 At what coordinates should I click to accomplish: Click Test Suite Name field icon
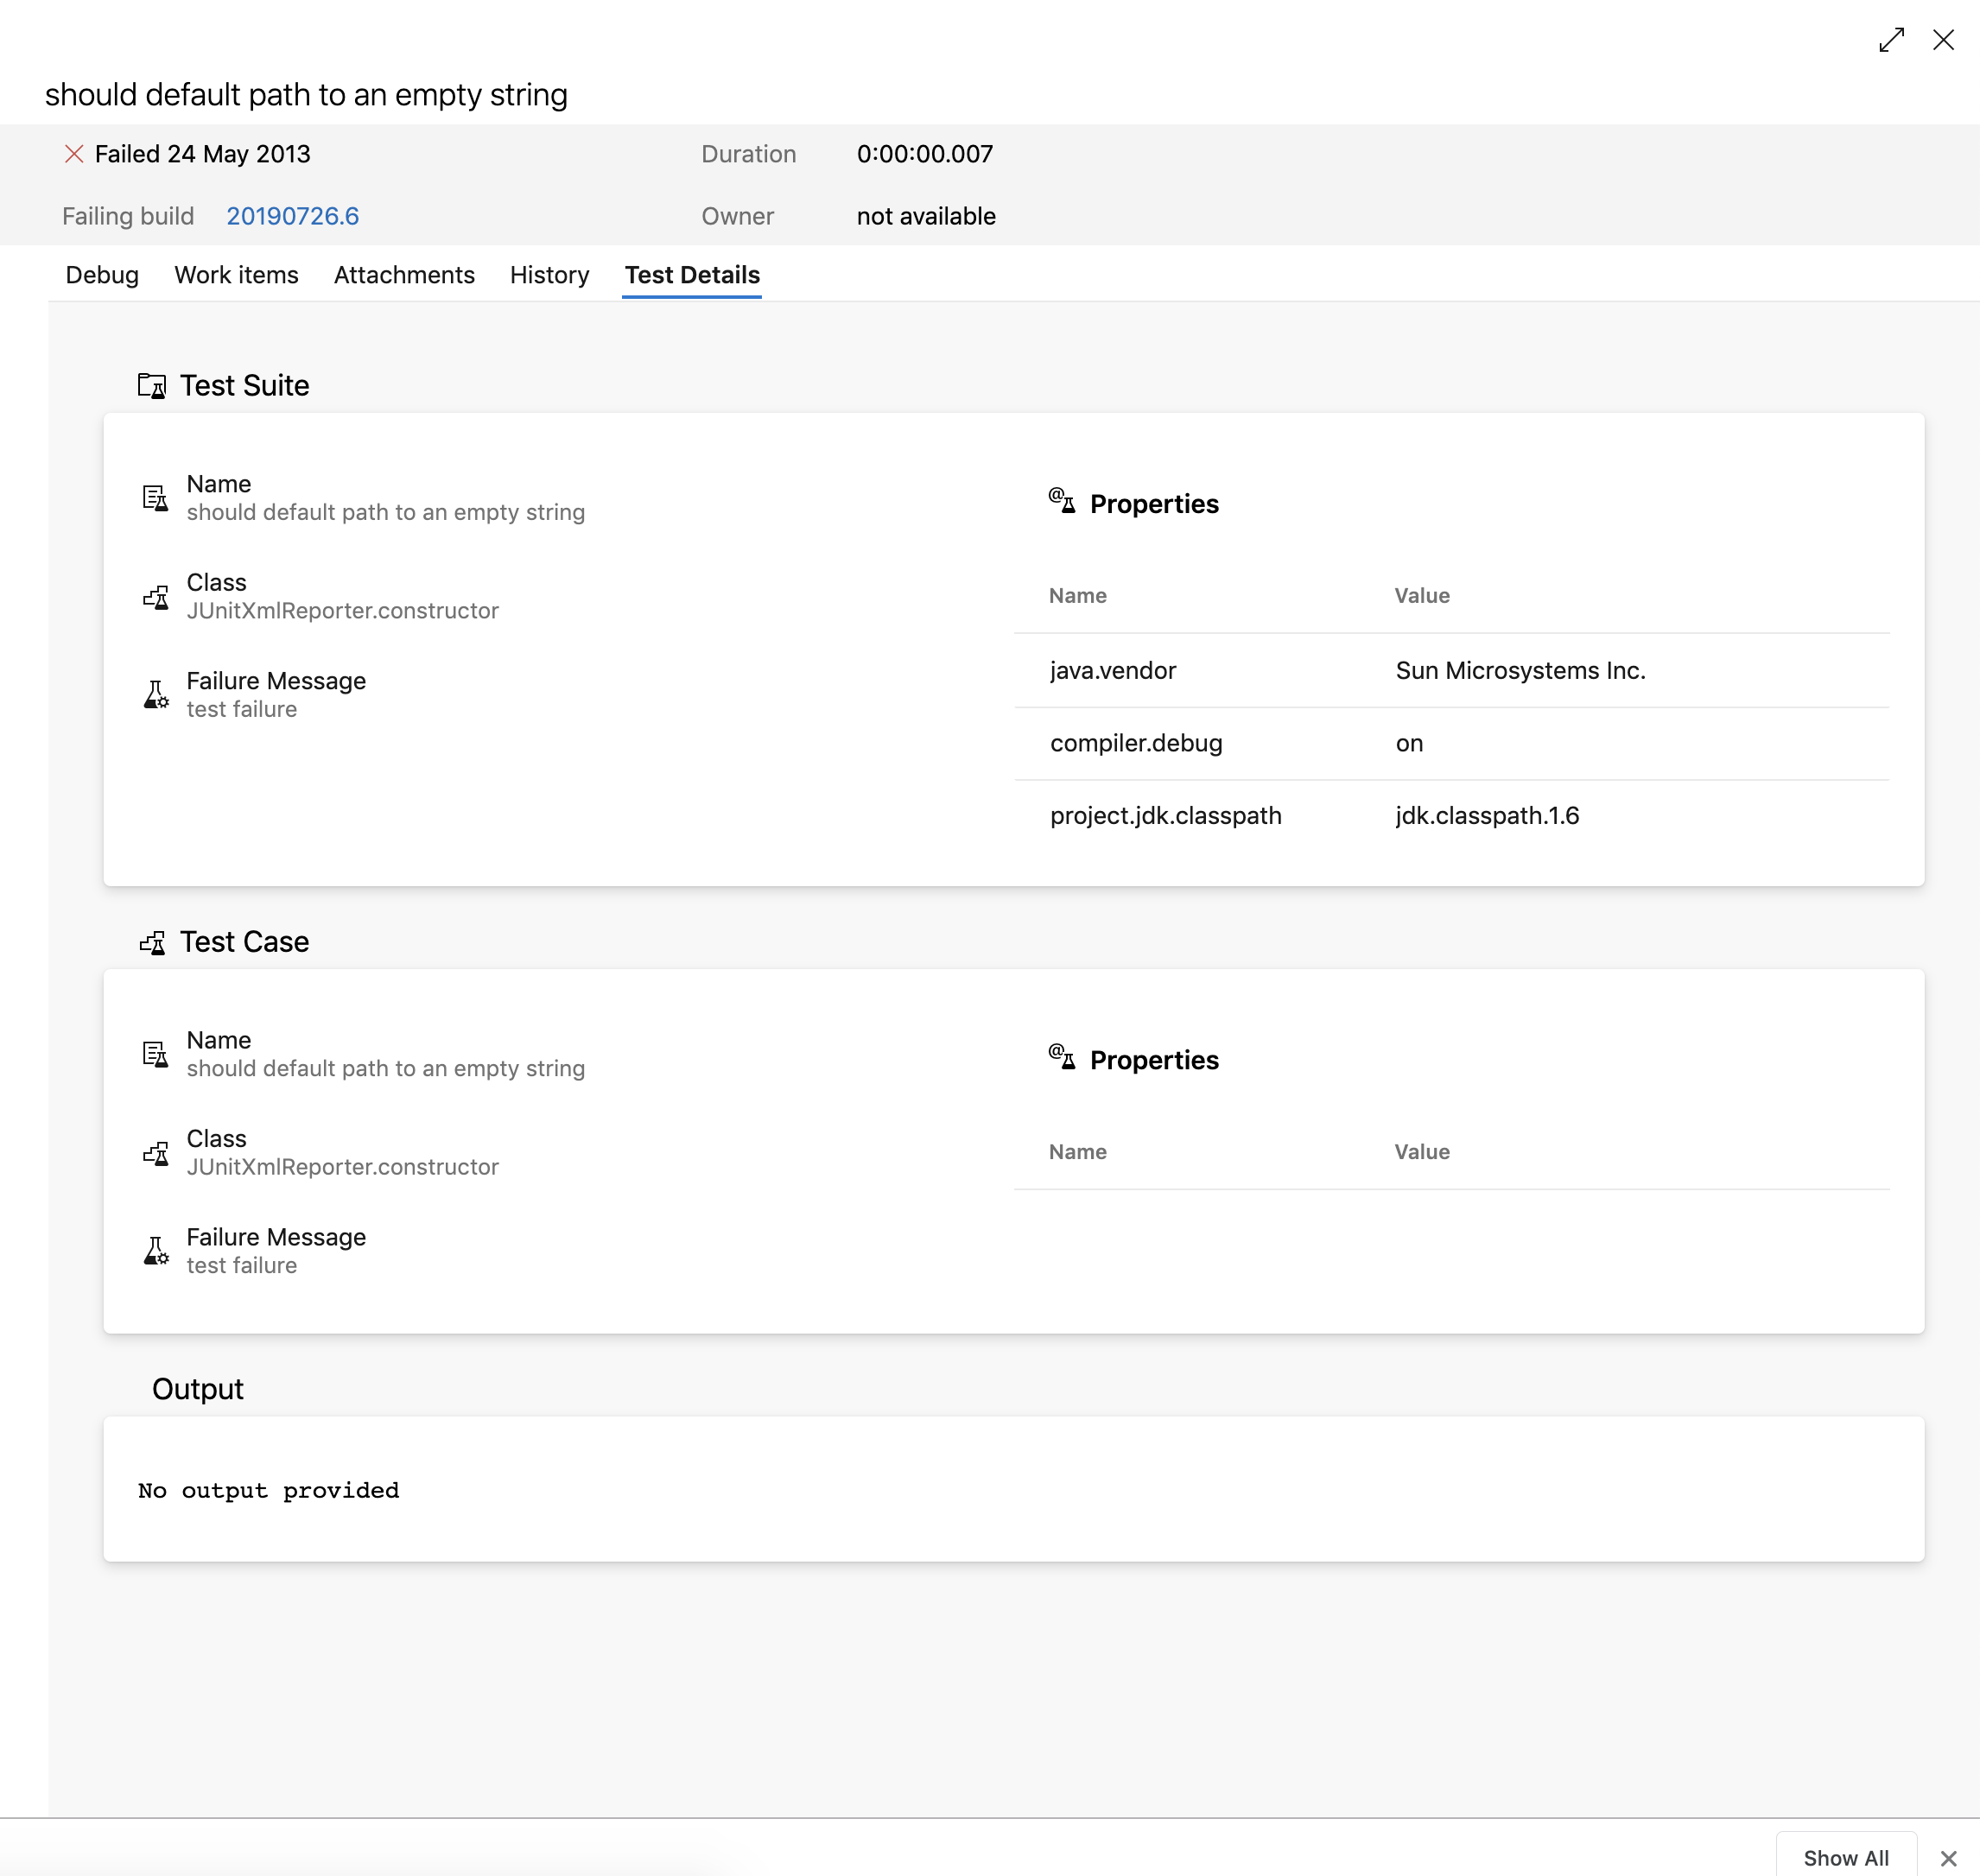click(155, 498)
